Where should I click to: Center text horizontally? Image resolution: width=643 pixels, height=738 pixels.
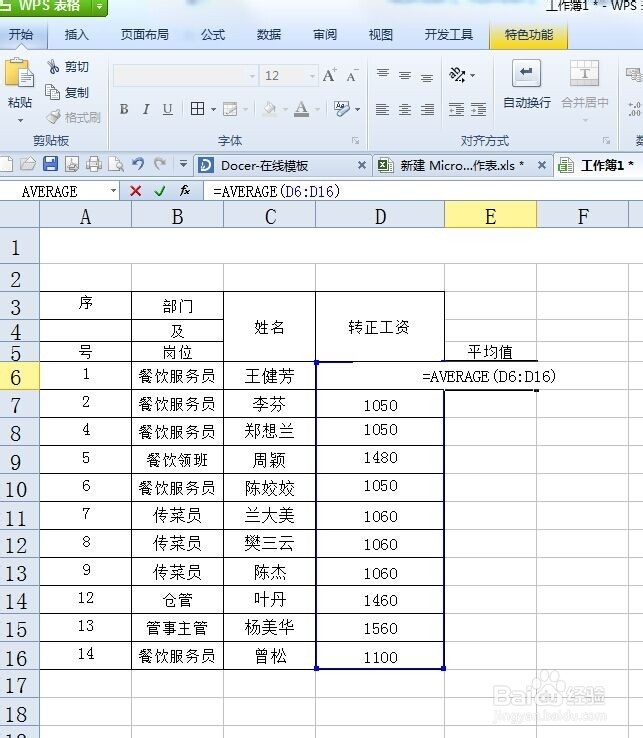[405, 110]
